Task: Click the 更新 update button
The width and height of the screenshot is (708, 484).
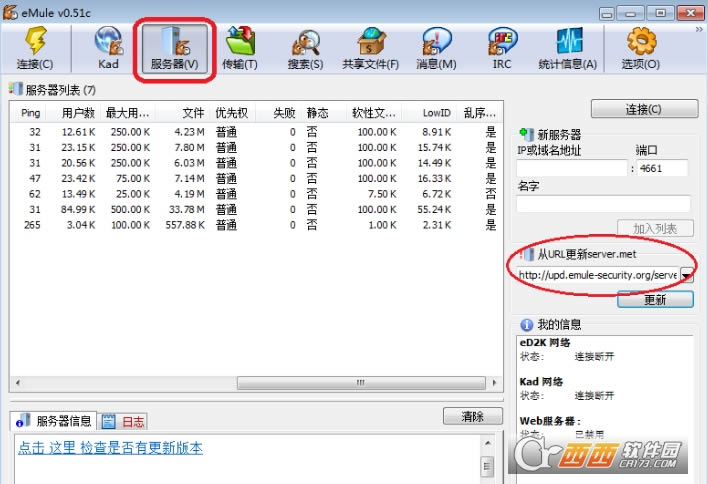Action: (655, 299)
